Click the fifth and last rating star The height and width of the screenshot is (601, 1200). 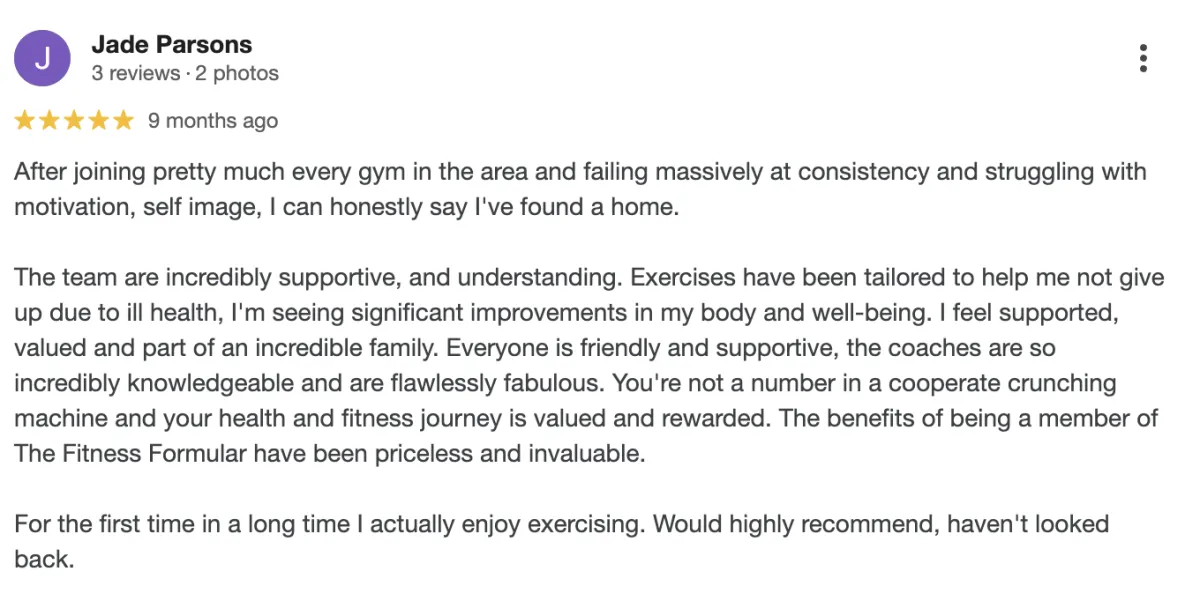click(x=123, y=121)
